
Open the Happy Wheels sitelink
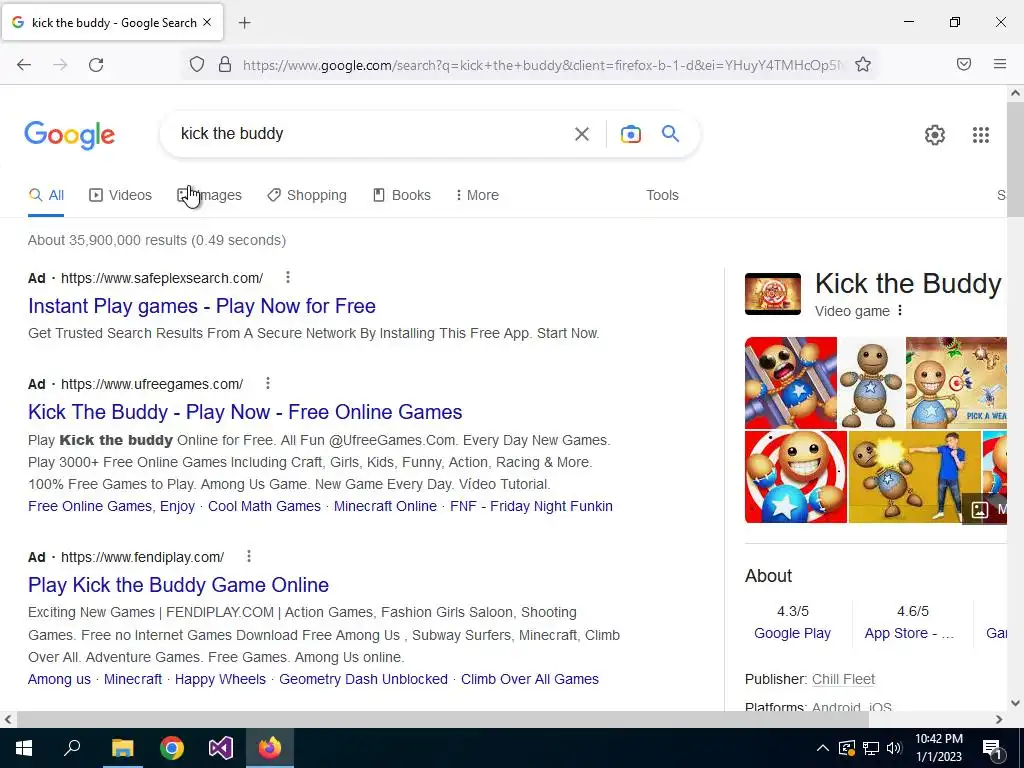click(x=220, y=679)
